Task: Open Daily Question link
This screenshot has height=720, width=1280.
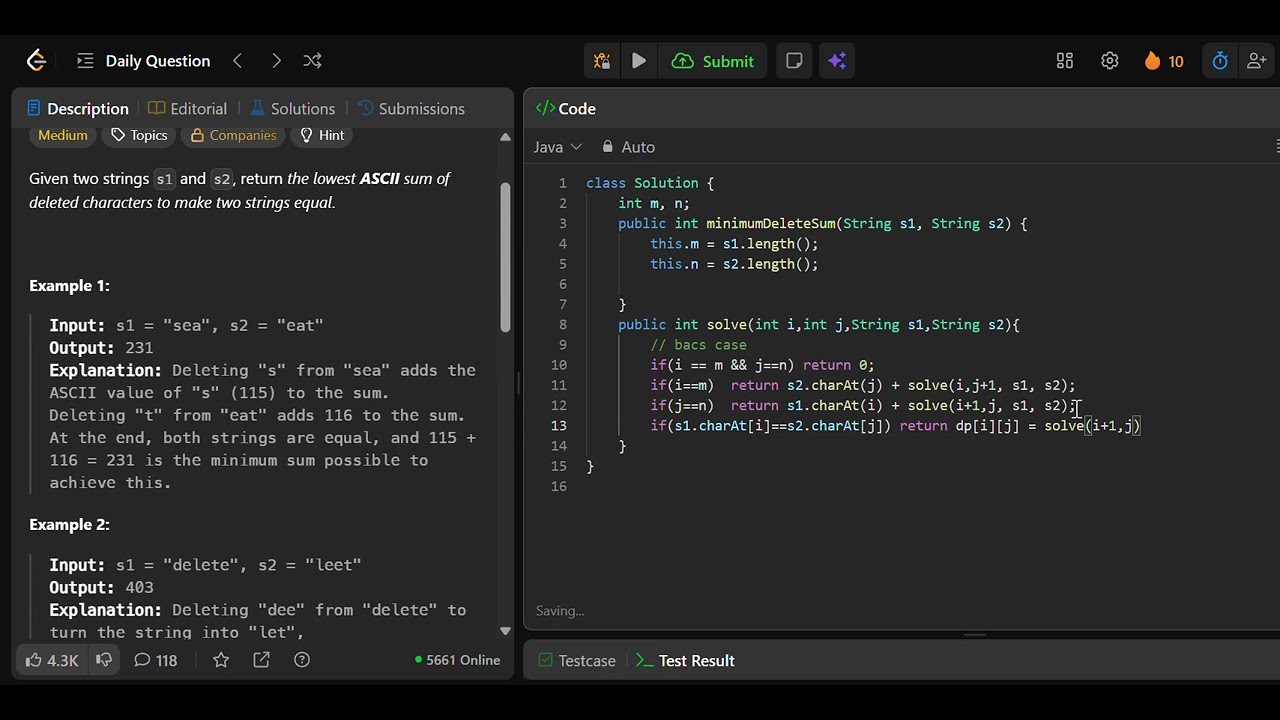Action: pyautogui.click(x=158, y=61)
